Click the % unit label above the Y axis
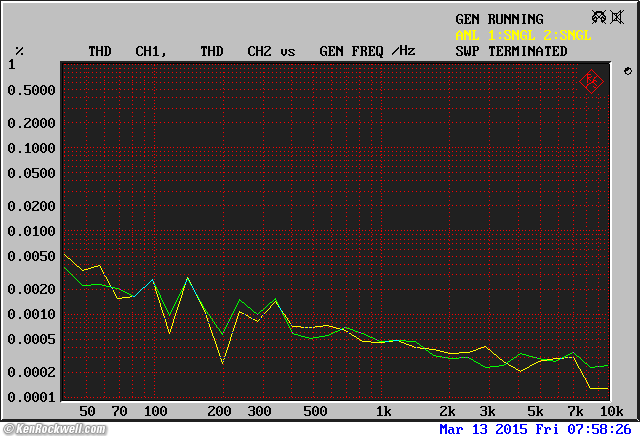Screen dimensions: 640x436 pos(19,51)
